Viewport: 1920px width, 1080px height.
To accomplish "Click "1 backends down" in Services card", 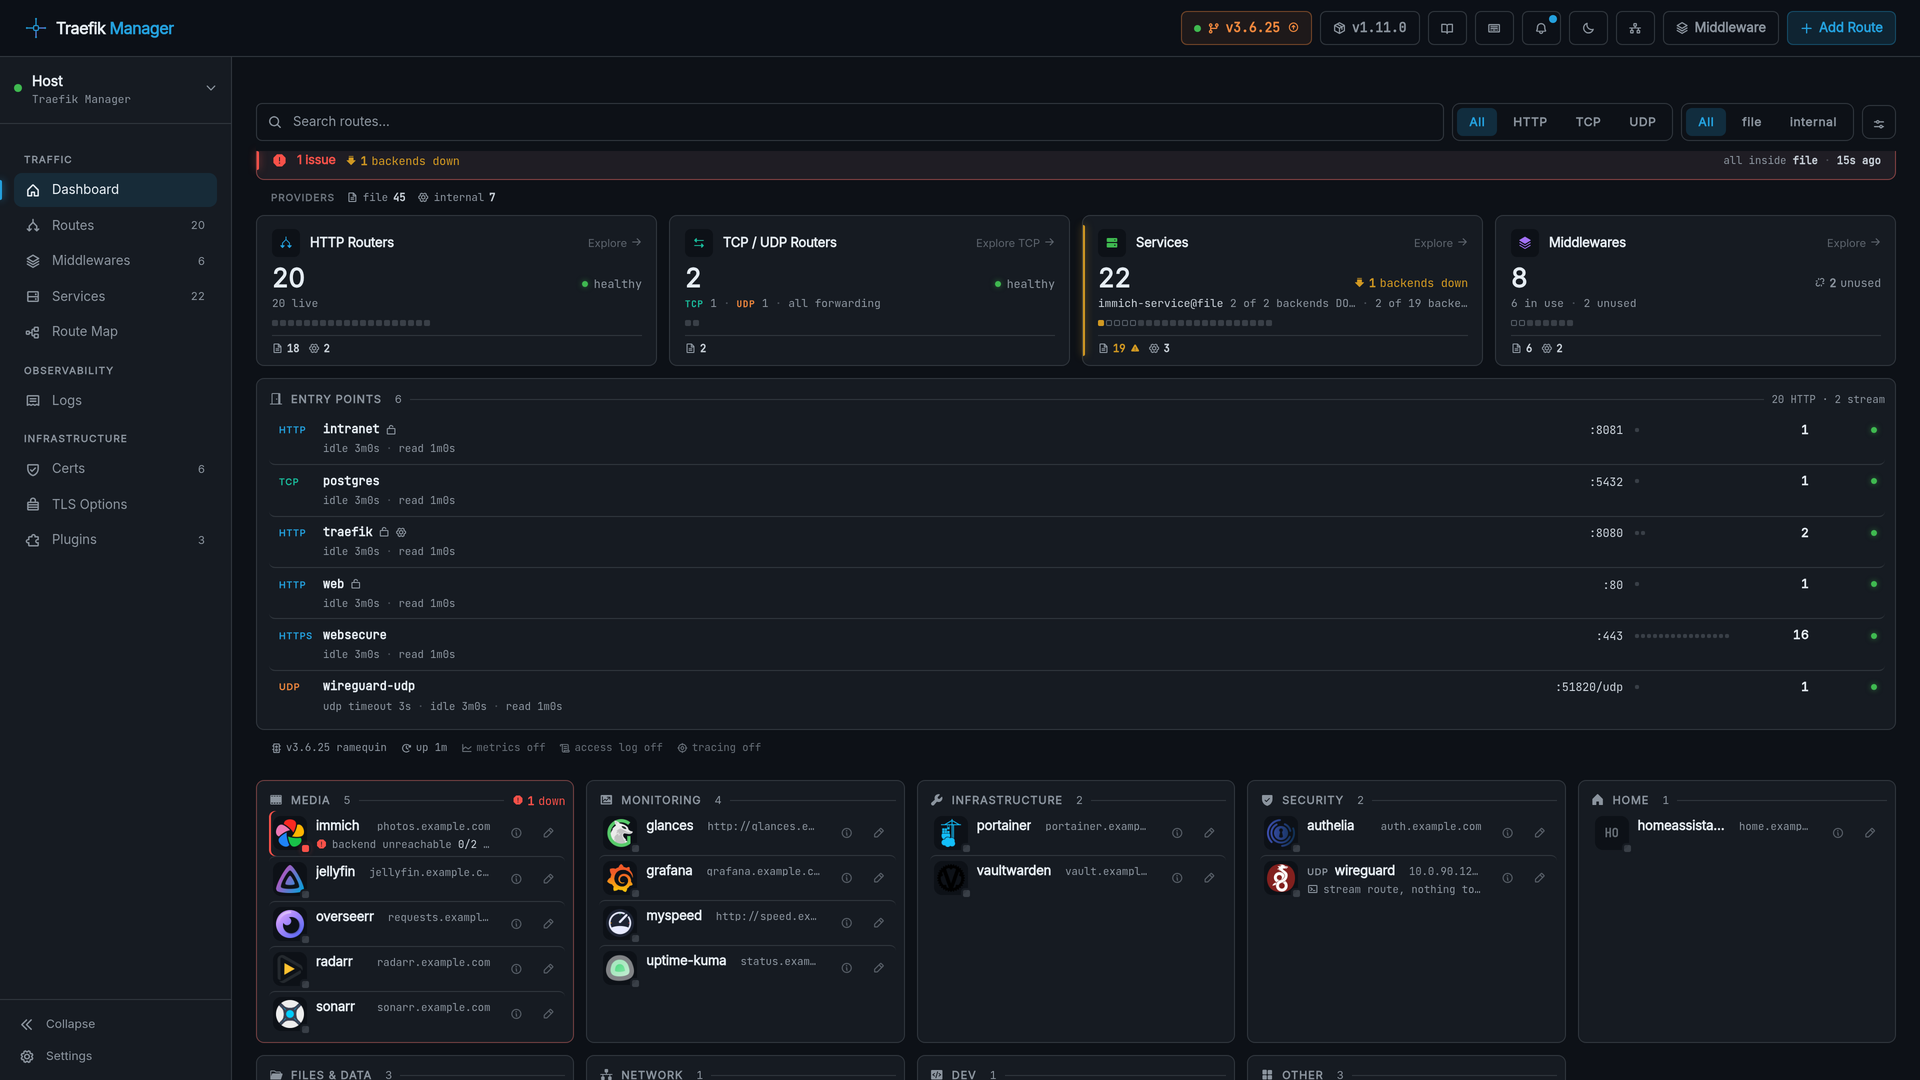I will tap(1411, 284).
